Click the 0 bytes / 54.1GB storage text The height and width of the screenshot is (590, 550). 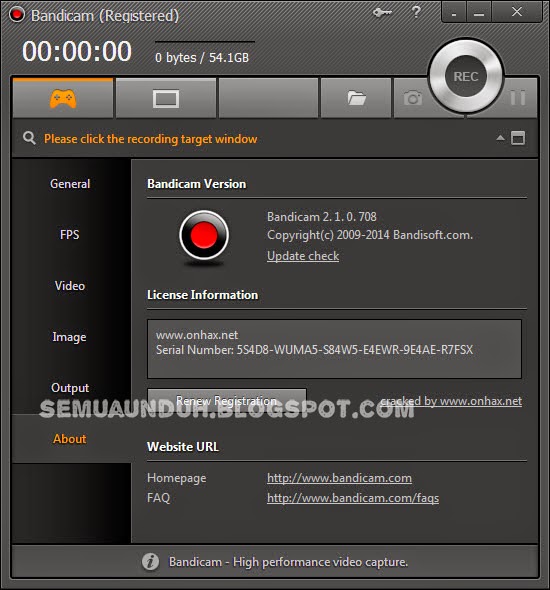coord(202,58)
